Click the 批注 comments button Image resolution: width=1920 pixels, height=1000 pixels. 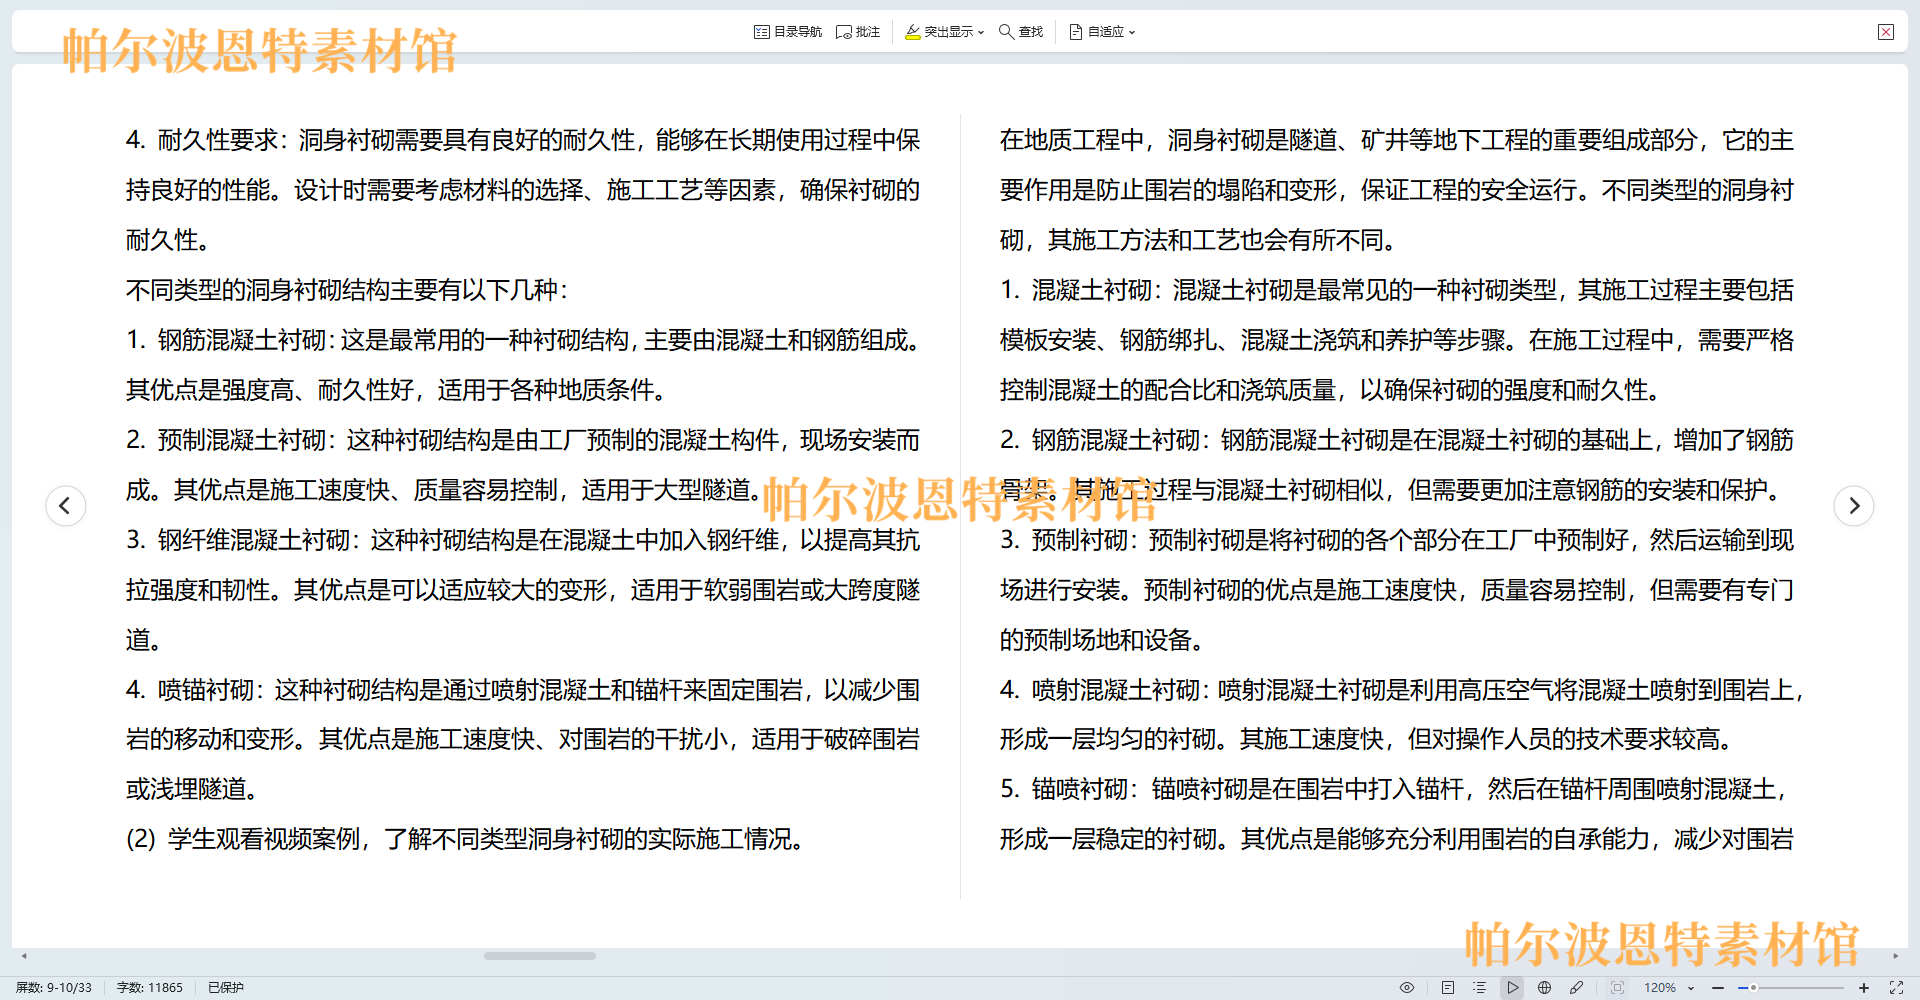pos(858,32)
